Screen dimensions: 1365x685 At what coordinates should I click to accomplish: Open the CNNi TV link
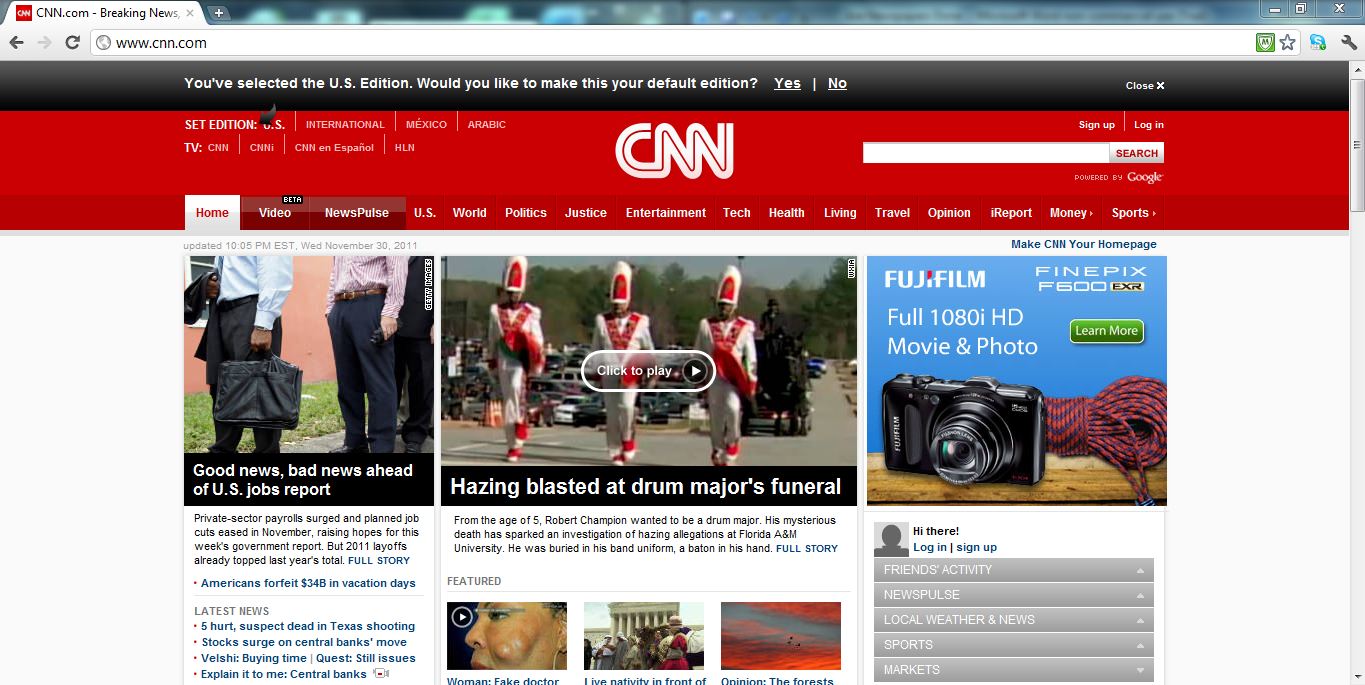point(262,147)
